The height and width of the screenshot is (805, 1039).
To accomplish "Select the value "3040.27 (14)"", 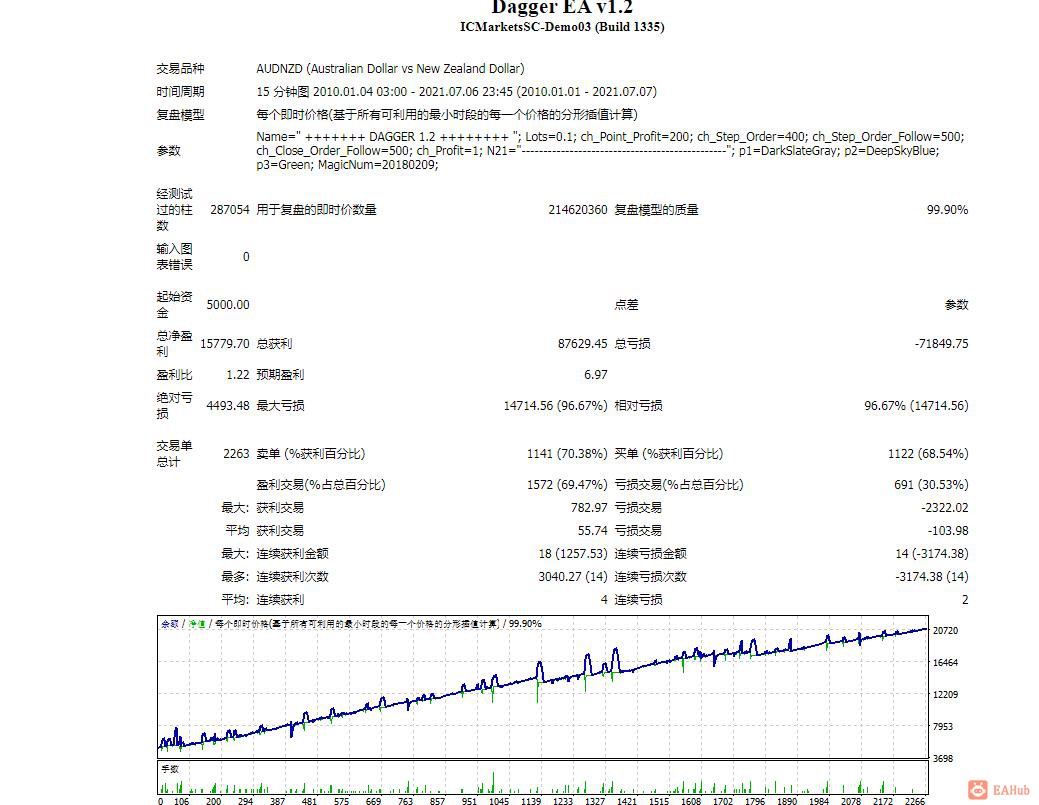I will pos(573,576).
